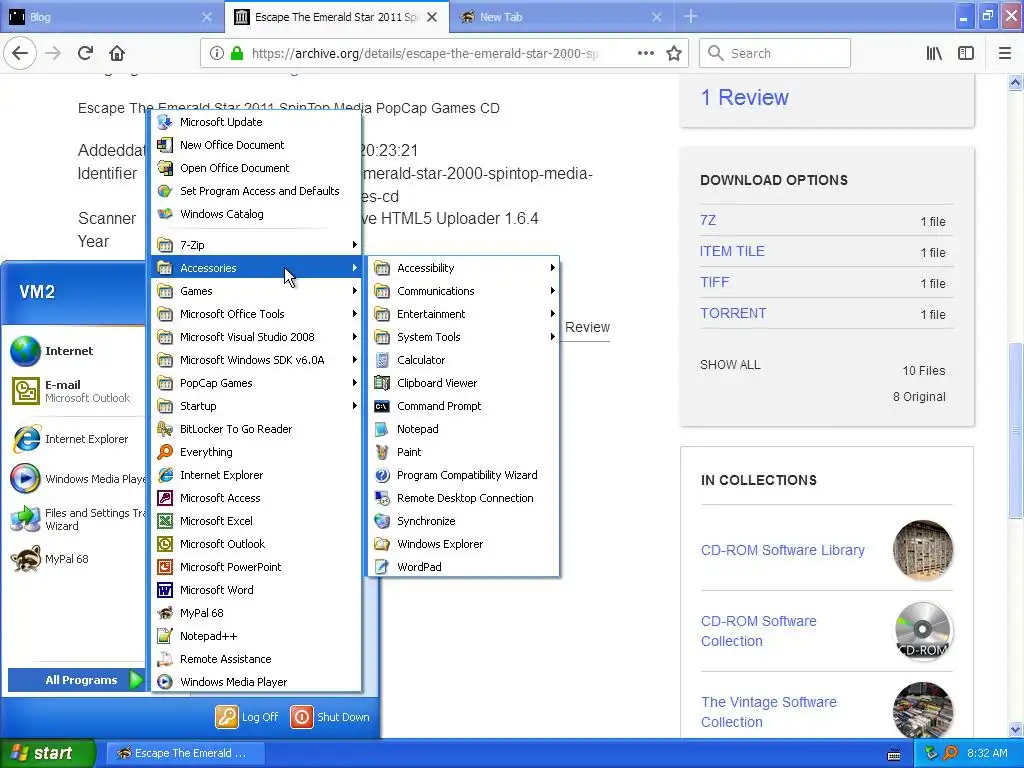Click the address bar URL
This screenshot has height=768, width=1024.
point(424,53)
